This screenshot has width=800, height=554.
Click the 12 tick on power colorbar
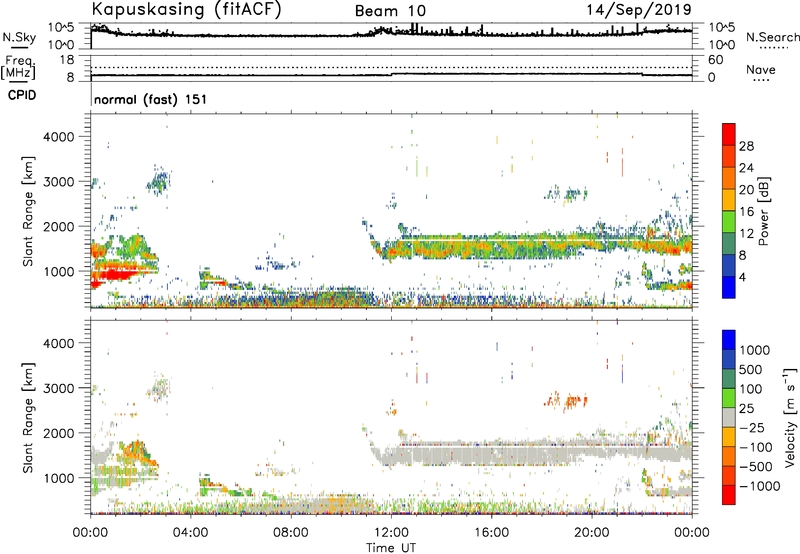click(x=746, y=234)
